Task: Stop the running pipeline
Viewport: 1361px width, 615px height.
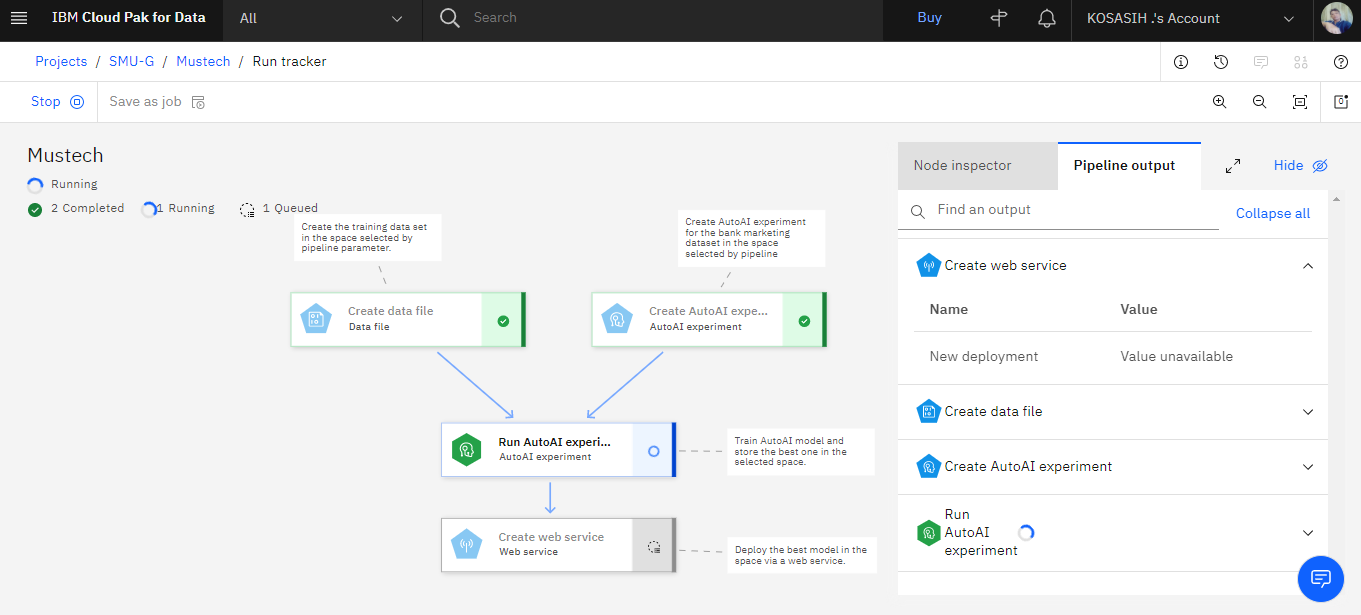Action: click(58, 101)
